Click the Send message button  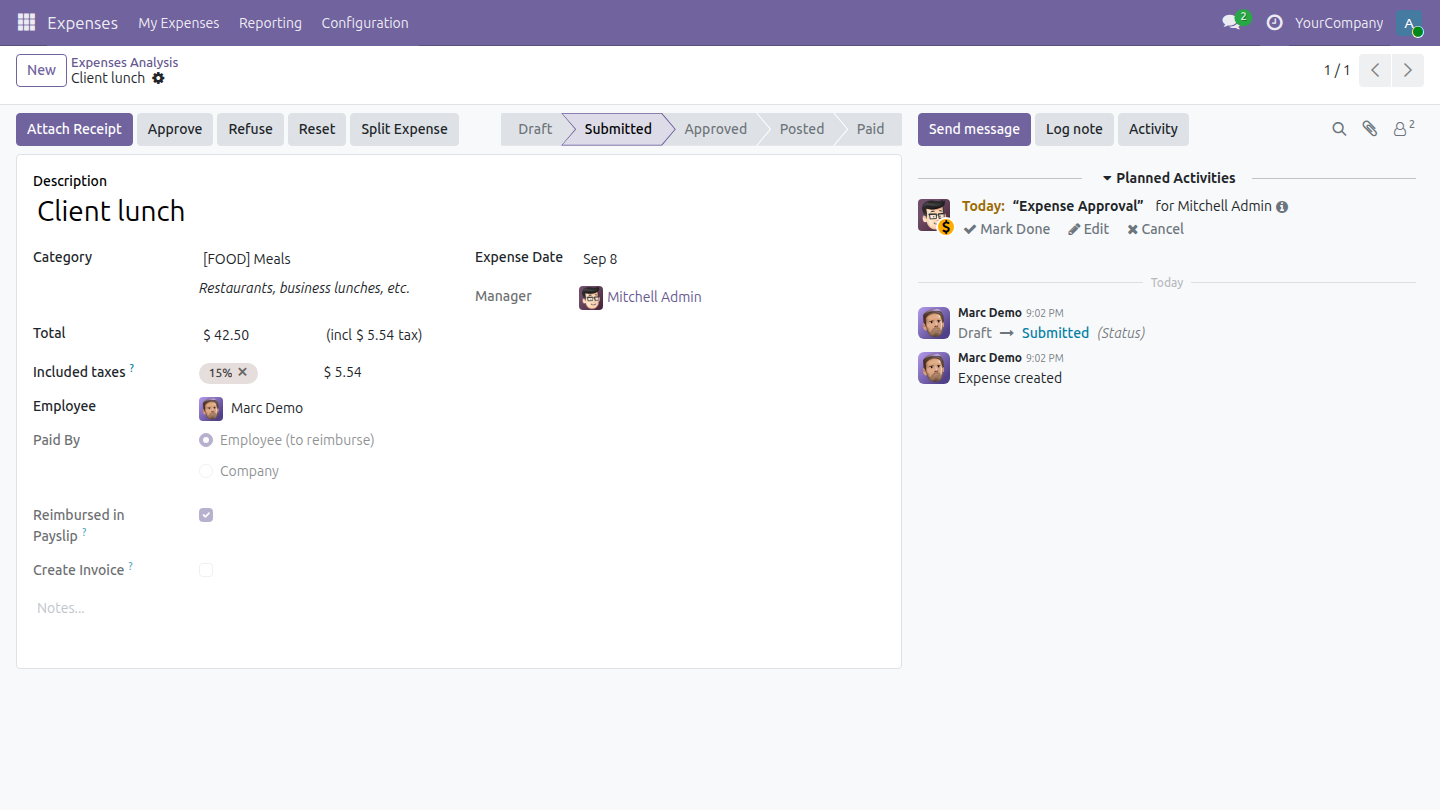point(974,129)
